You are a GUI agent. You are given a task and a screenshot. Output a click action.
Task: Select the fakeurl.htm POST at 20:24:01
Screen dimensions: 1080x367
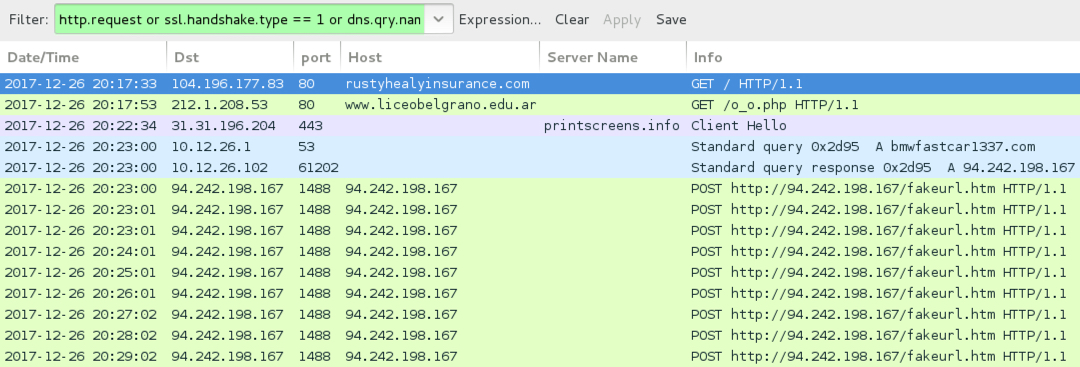540,251
